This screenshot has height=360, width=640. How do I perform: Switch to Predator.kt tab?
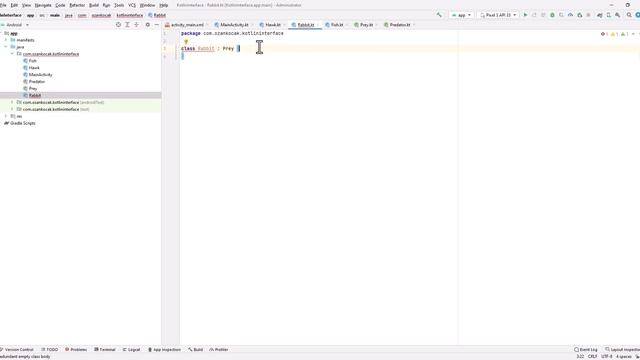coord(399,25)
